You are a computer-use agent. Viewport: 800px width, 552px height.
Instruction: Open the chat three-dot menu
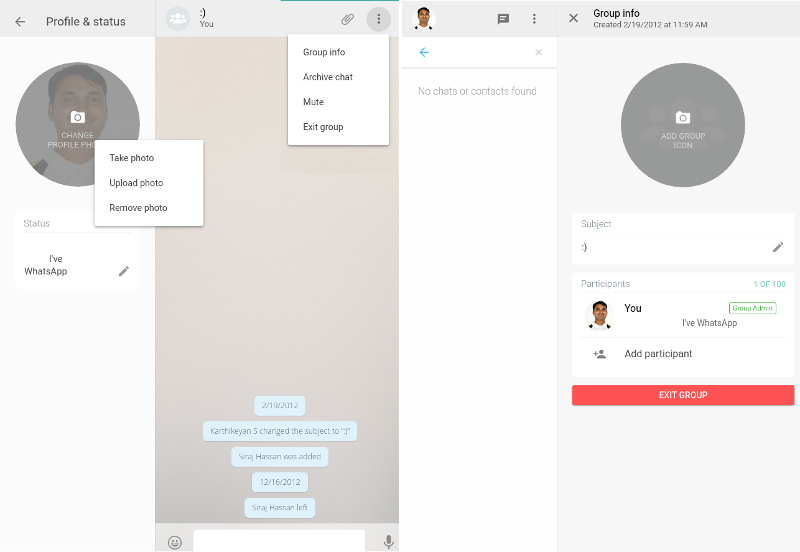379,19
